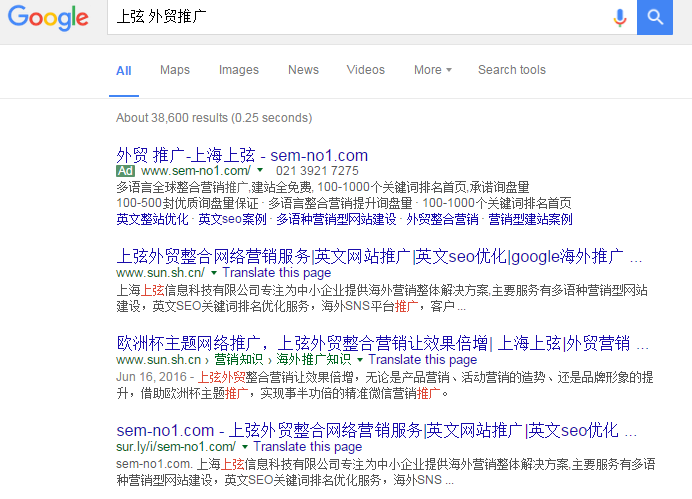Viewport: 692px width, 499px height.
Task: Click the blue magnifier search button
Action: click(655, 17)
